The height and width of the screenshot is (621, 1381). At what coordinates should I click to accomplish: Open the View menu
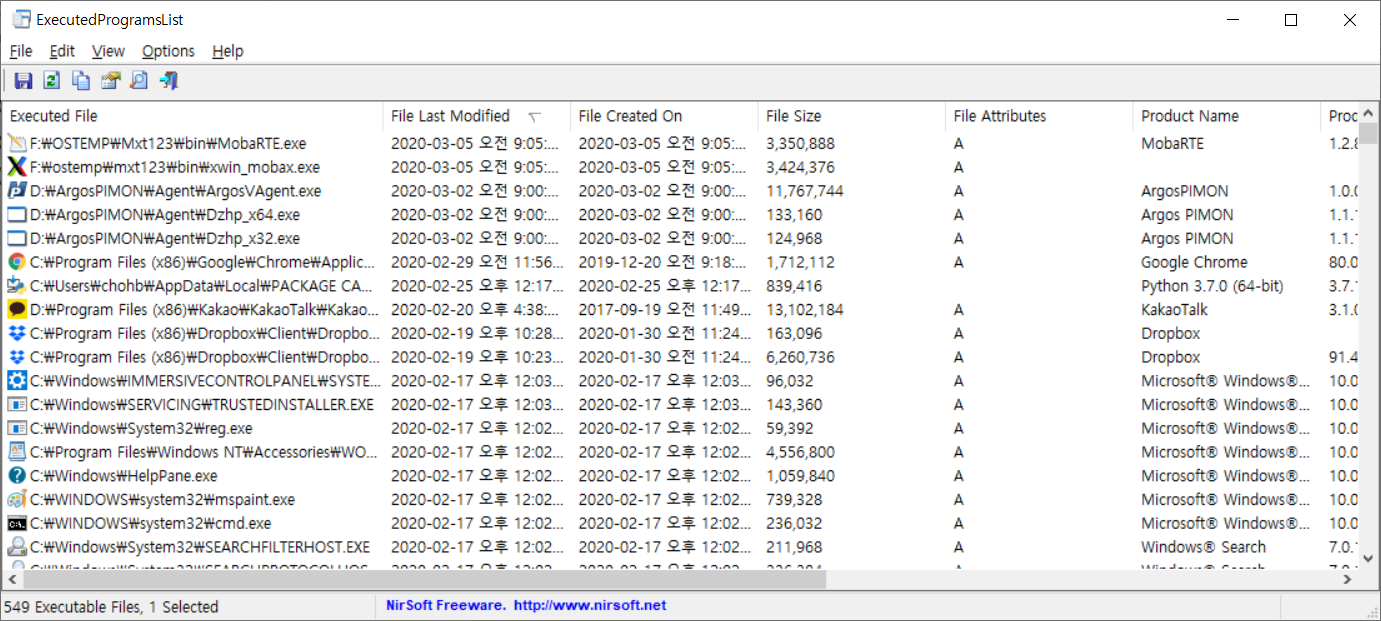pos(108,51)
